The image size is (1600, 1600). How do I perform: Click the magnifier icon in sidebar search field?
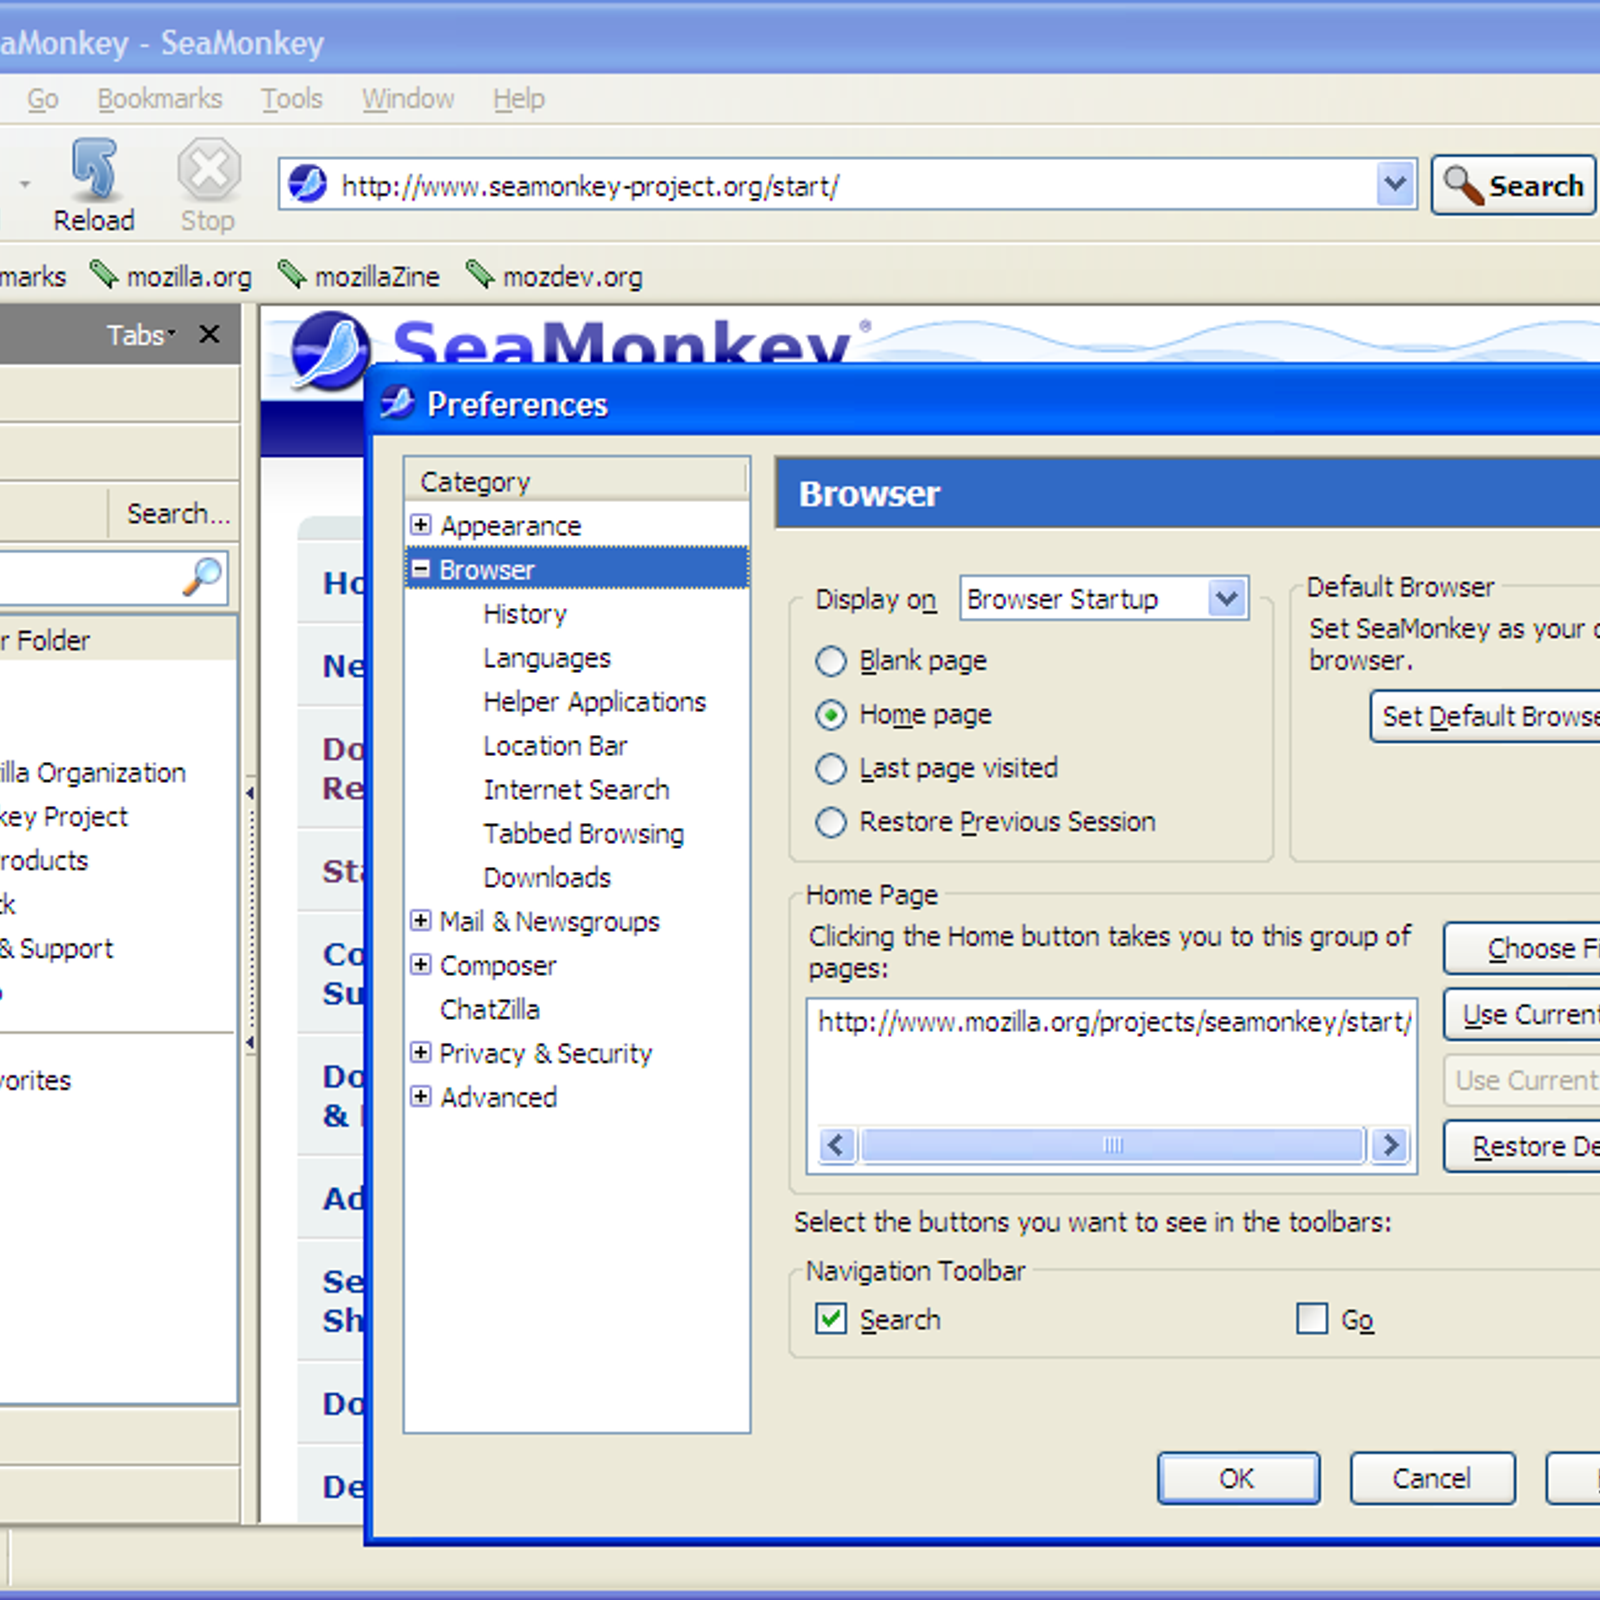(202, 577)
